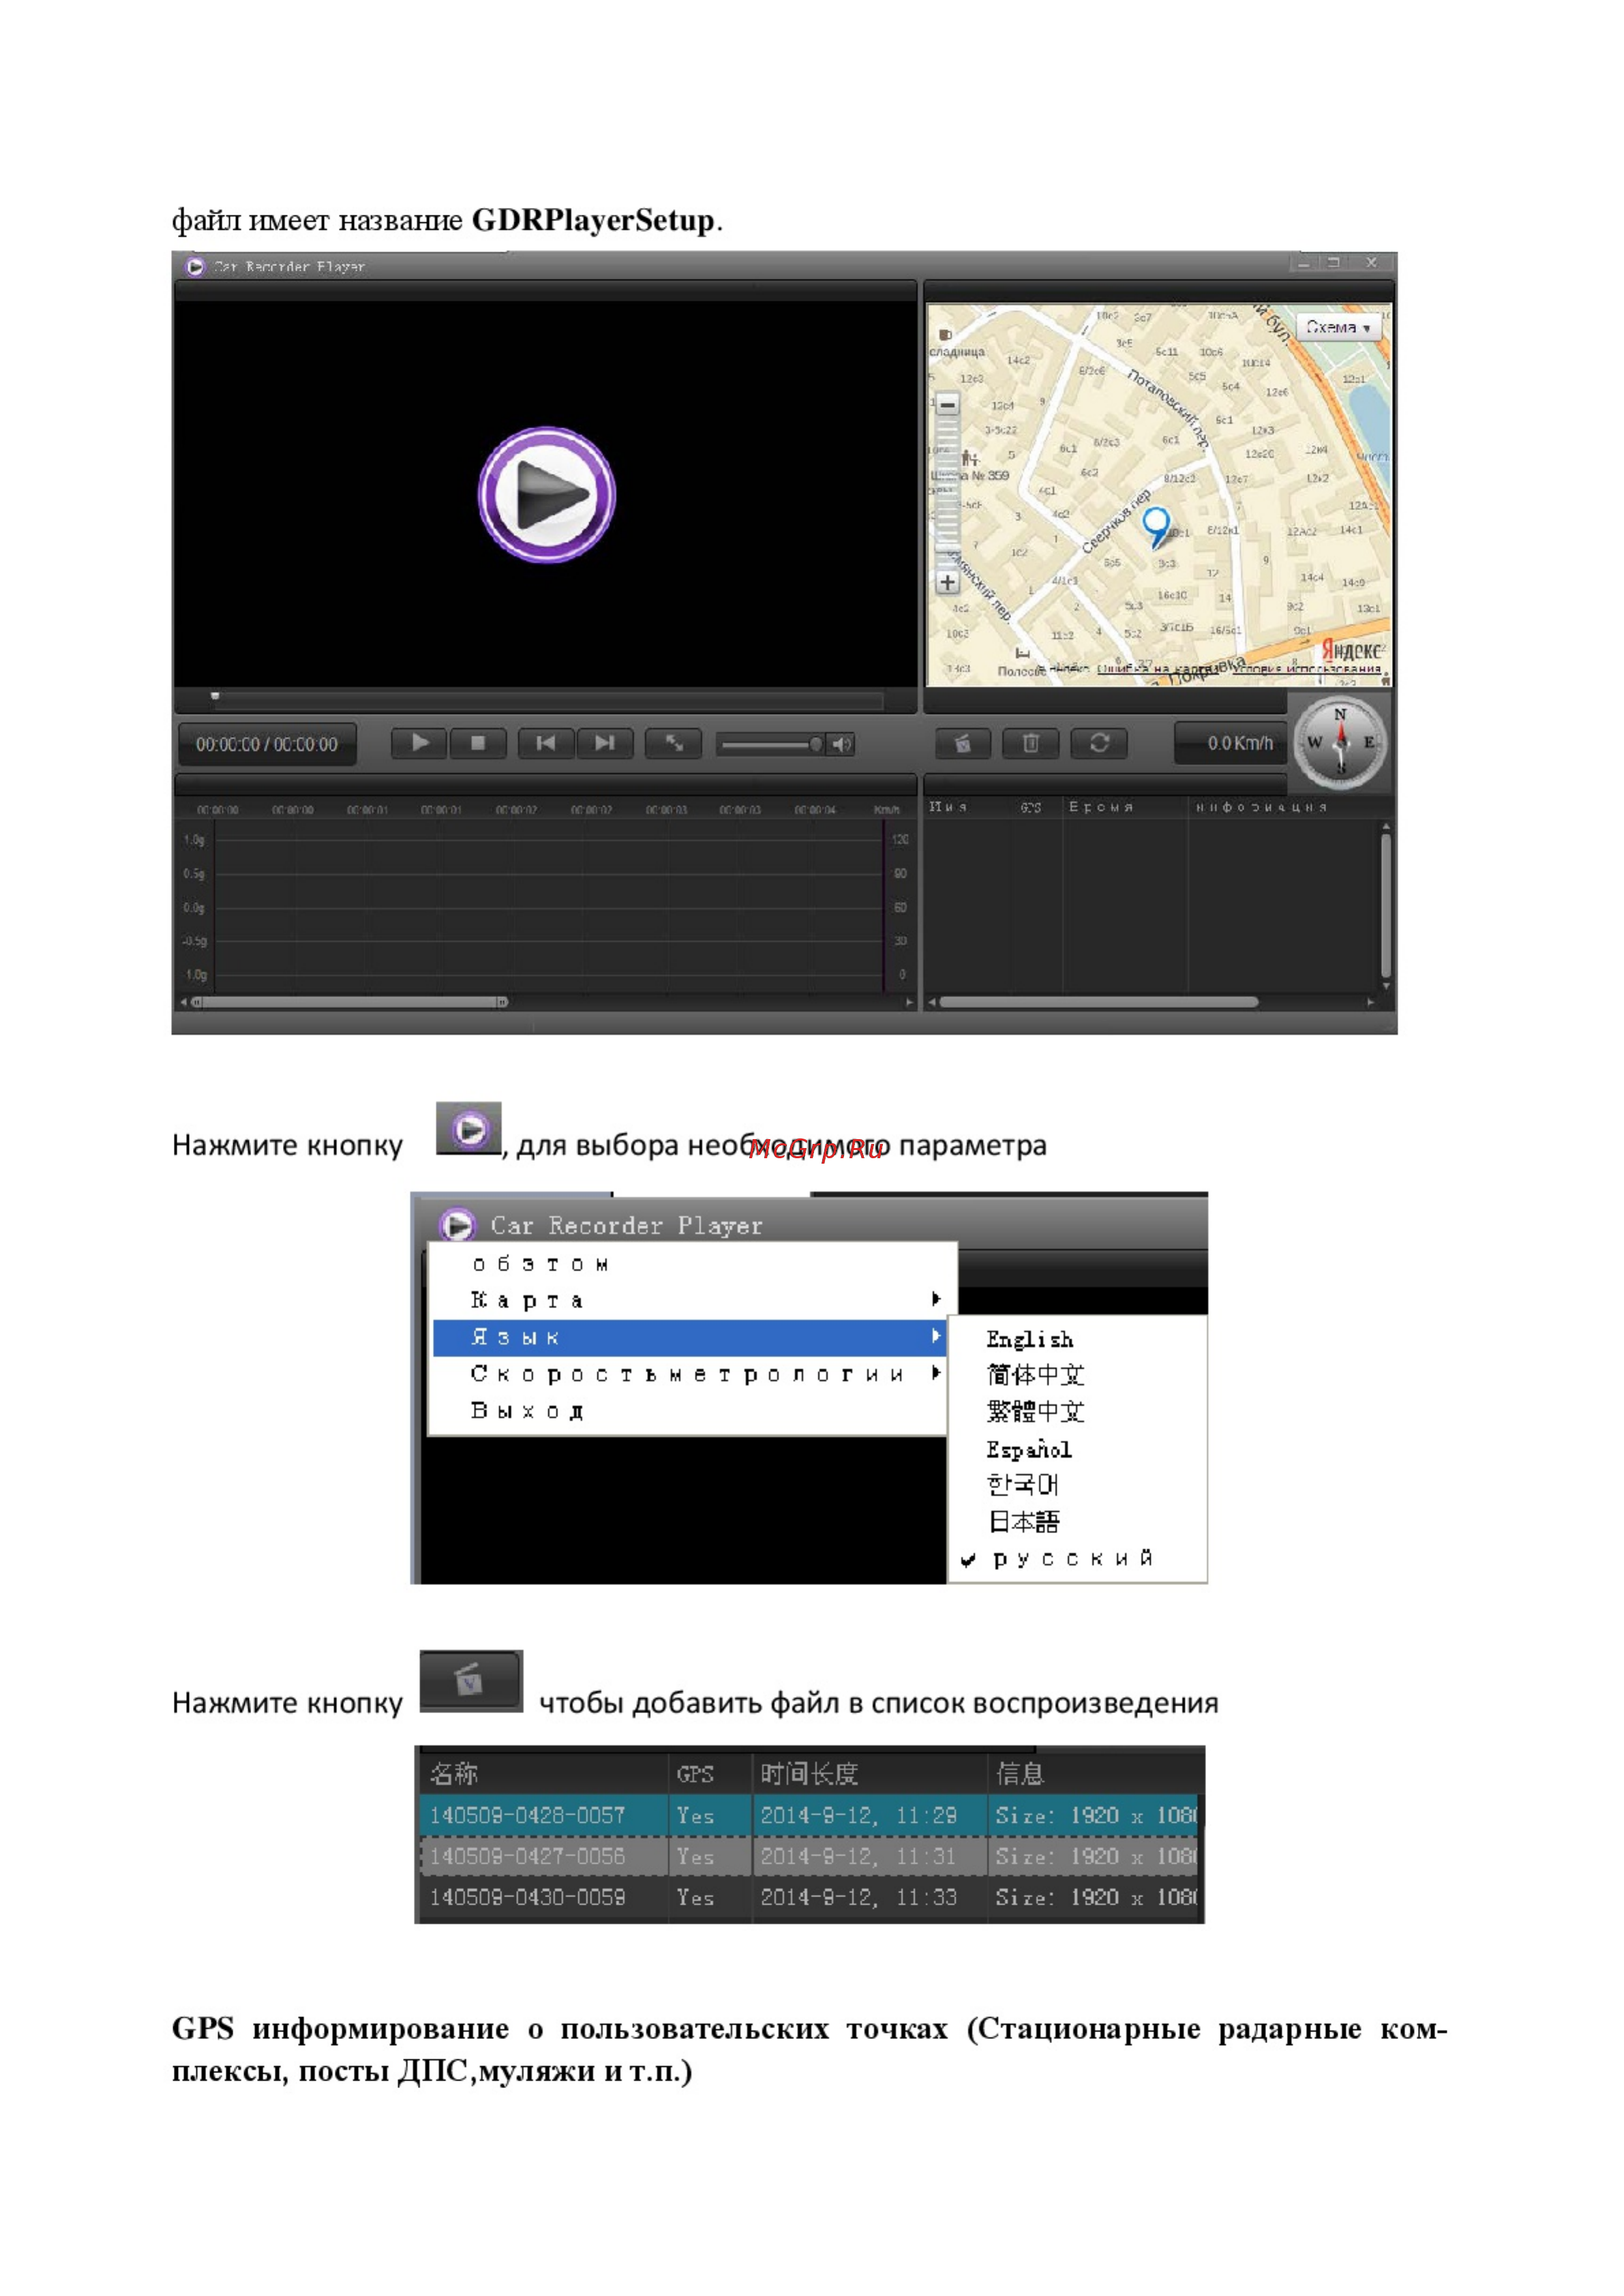
Task: Choose English language
Action: 1029,1339
